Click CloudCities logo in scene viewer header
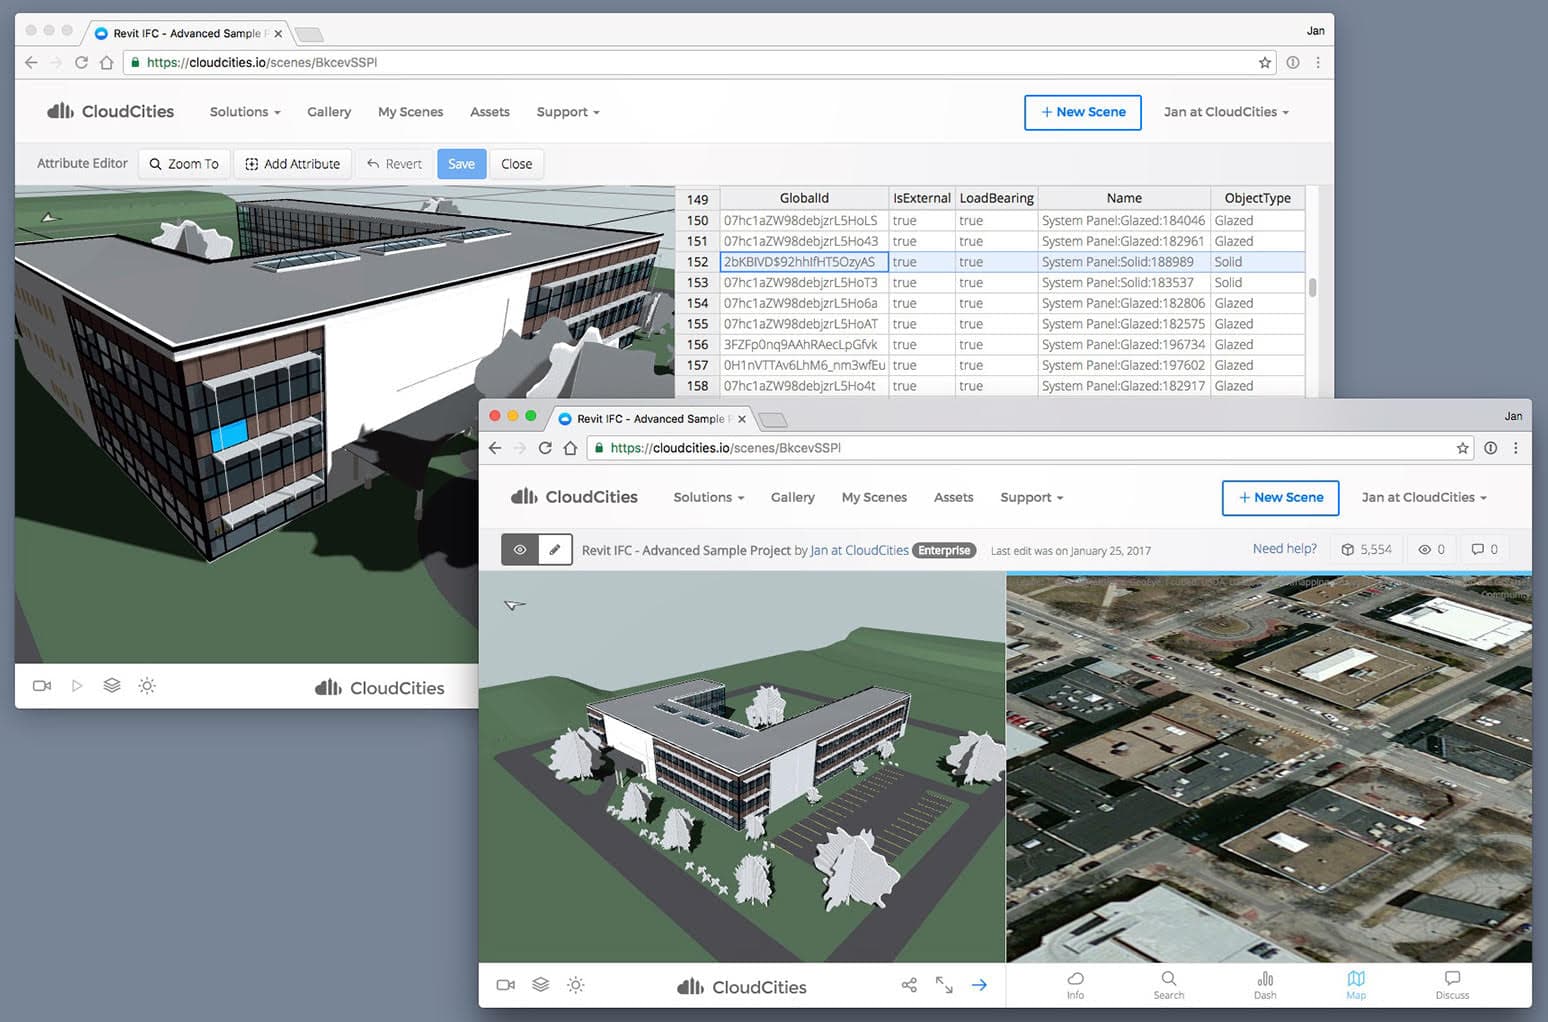Screen dimensions: 1548x1022 pos(574,497)
